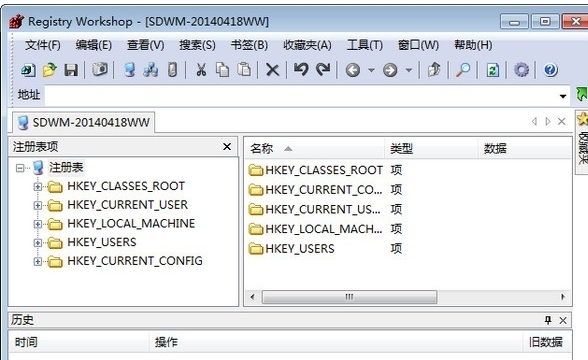
Task: Go up one level icon
Action: coord(434,70)
